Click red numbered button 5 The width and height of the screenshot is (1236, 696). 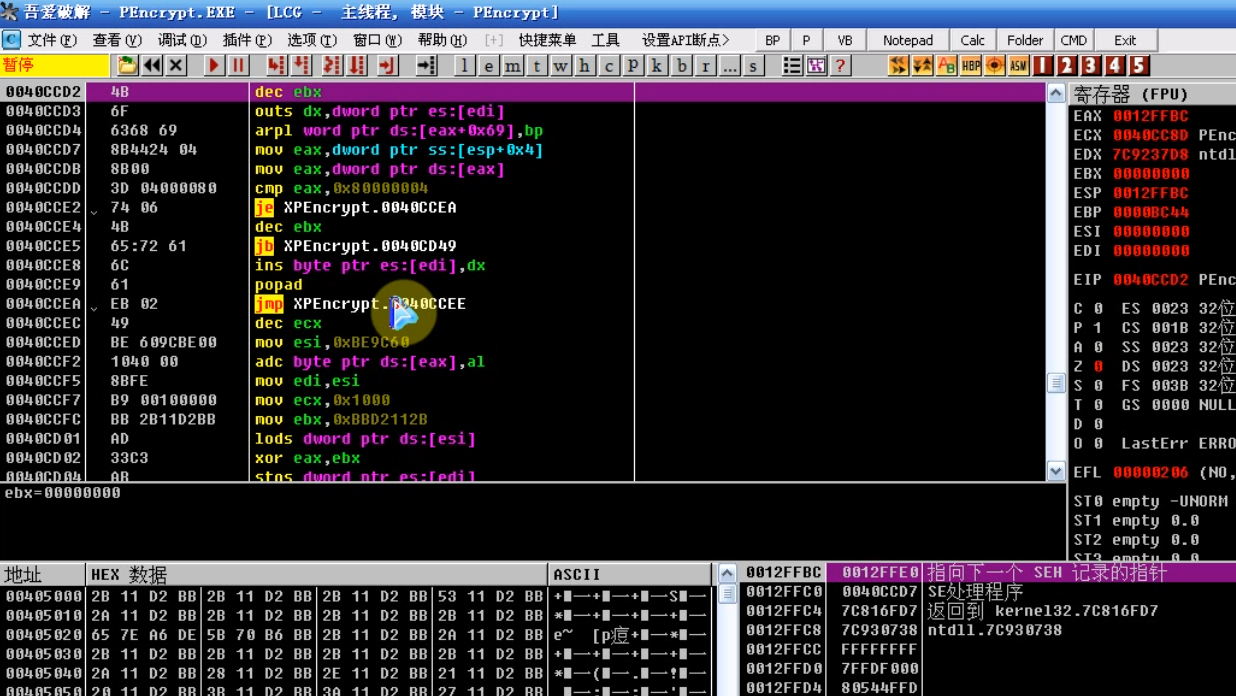1139,65
